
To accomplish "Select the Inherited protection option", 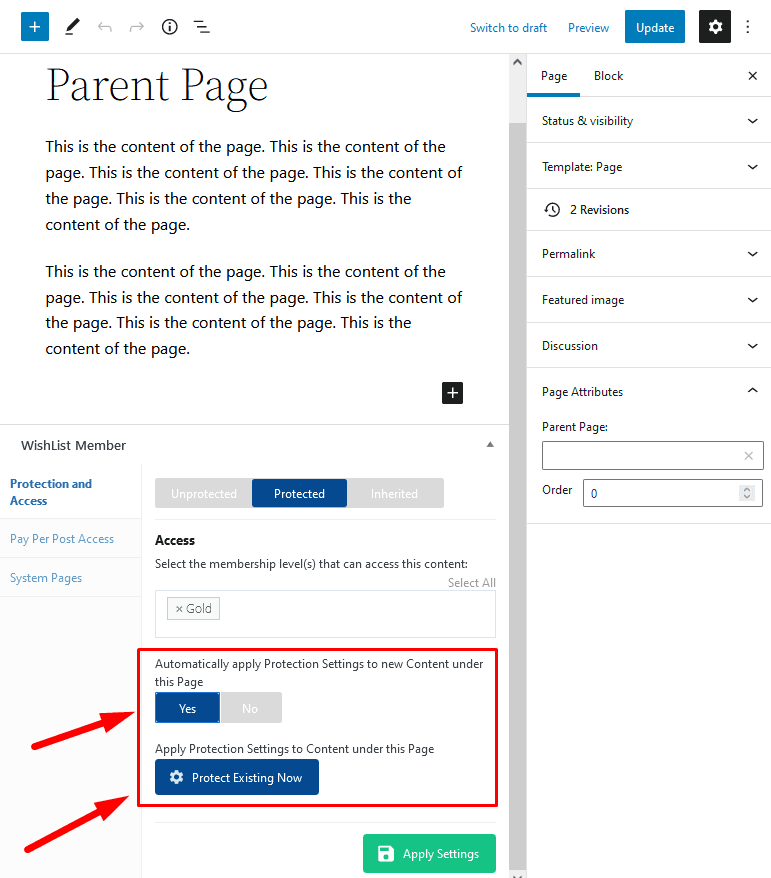I will tap(395, 493).
